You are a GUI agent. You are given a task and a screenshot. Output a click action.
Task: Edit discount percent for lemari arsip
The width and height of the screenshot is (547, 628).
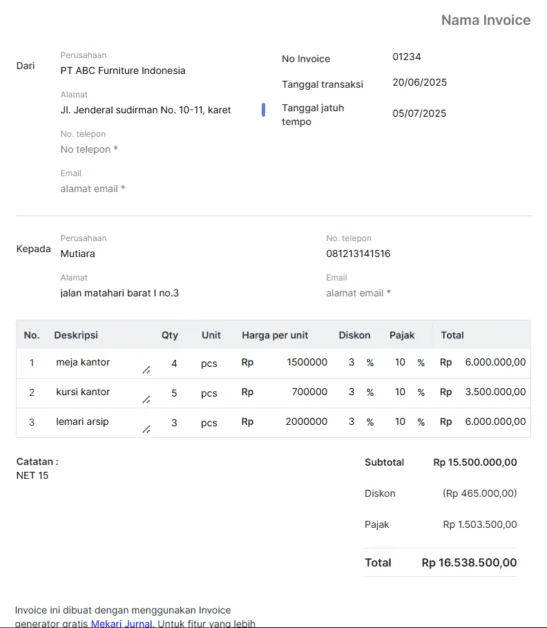pos(351,421)
